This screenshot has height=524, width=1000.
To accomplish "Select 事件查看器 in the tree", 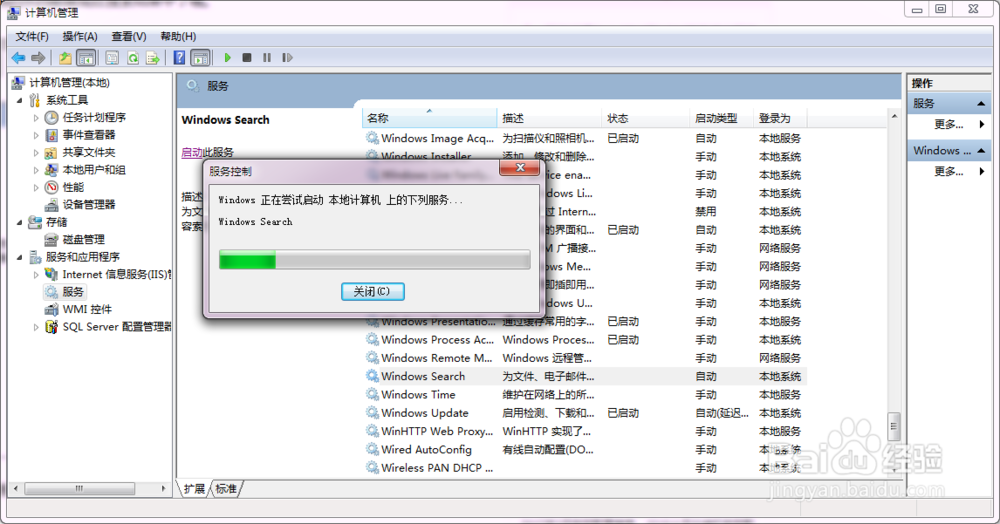I will tap(89, 135).
